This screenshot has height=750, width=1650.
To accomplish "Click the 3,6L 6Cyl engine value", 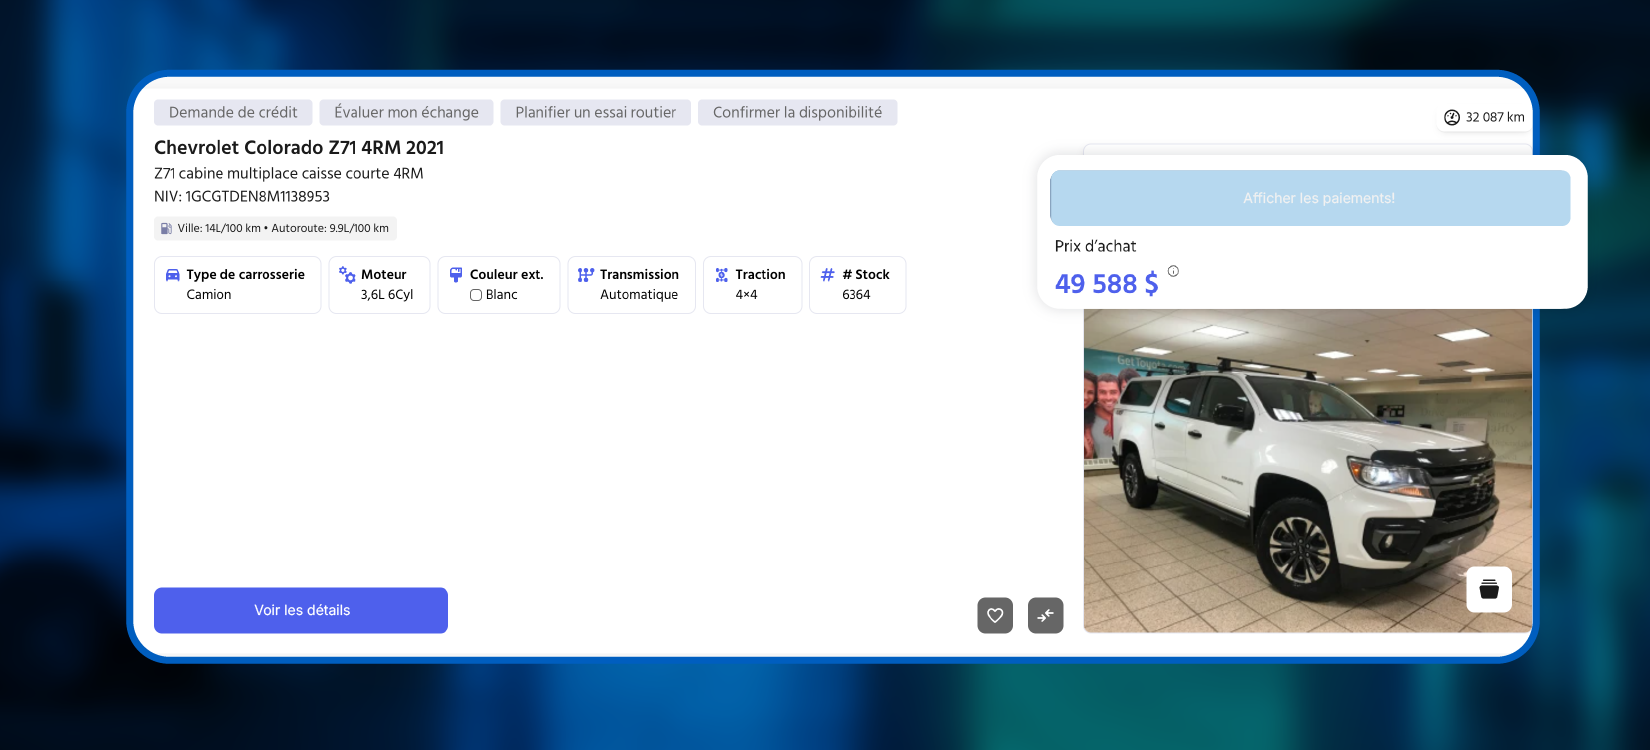I will click(387, 295).
